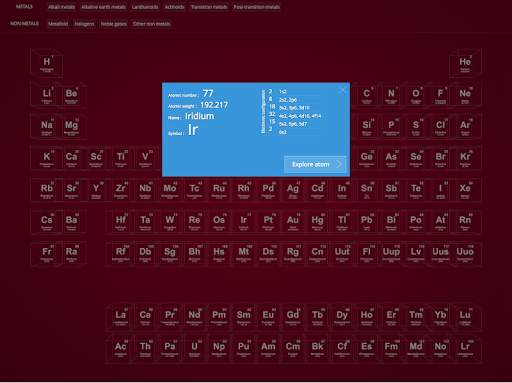This screenshot has width=512, height=383.
Task: Filter by Post-transition metals
Action: [256, 7]
